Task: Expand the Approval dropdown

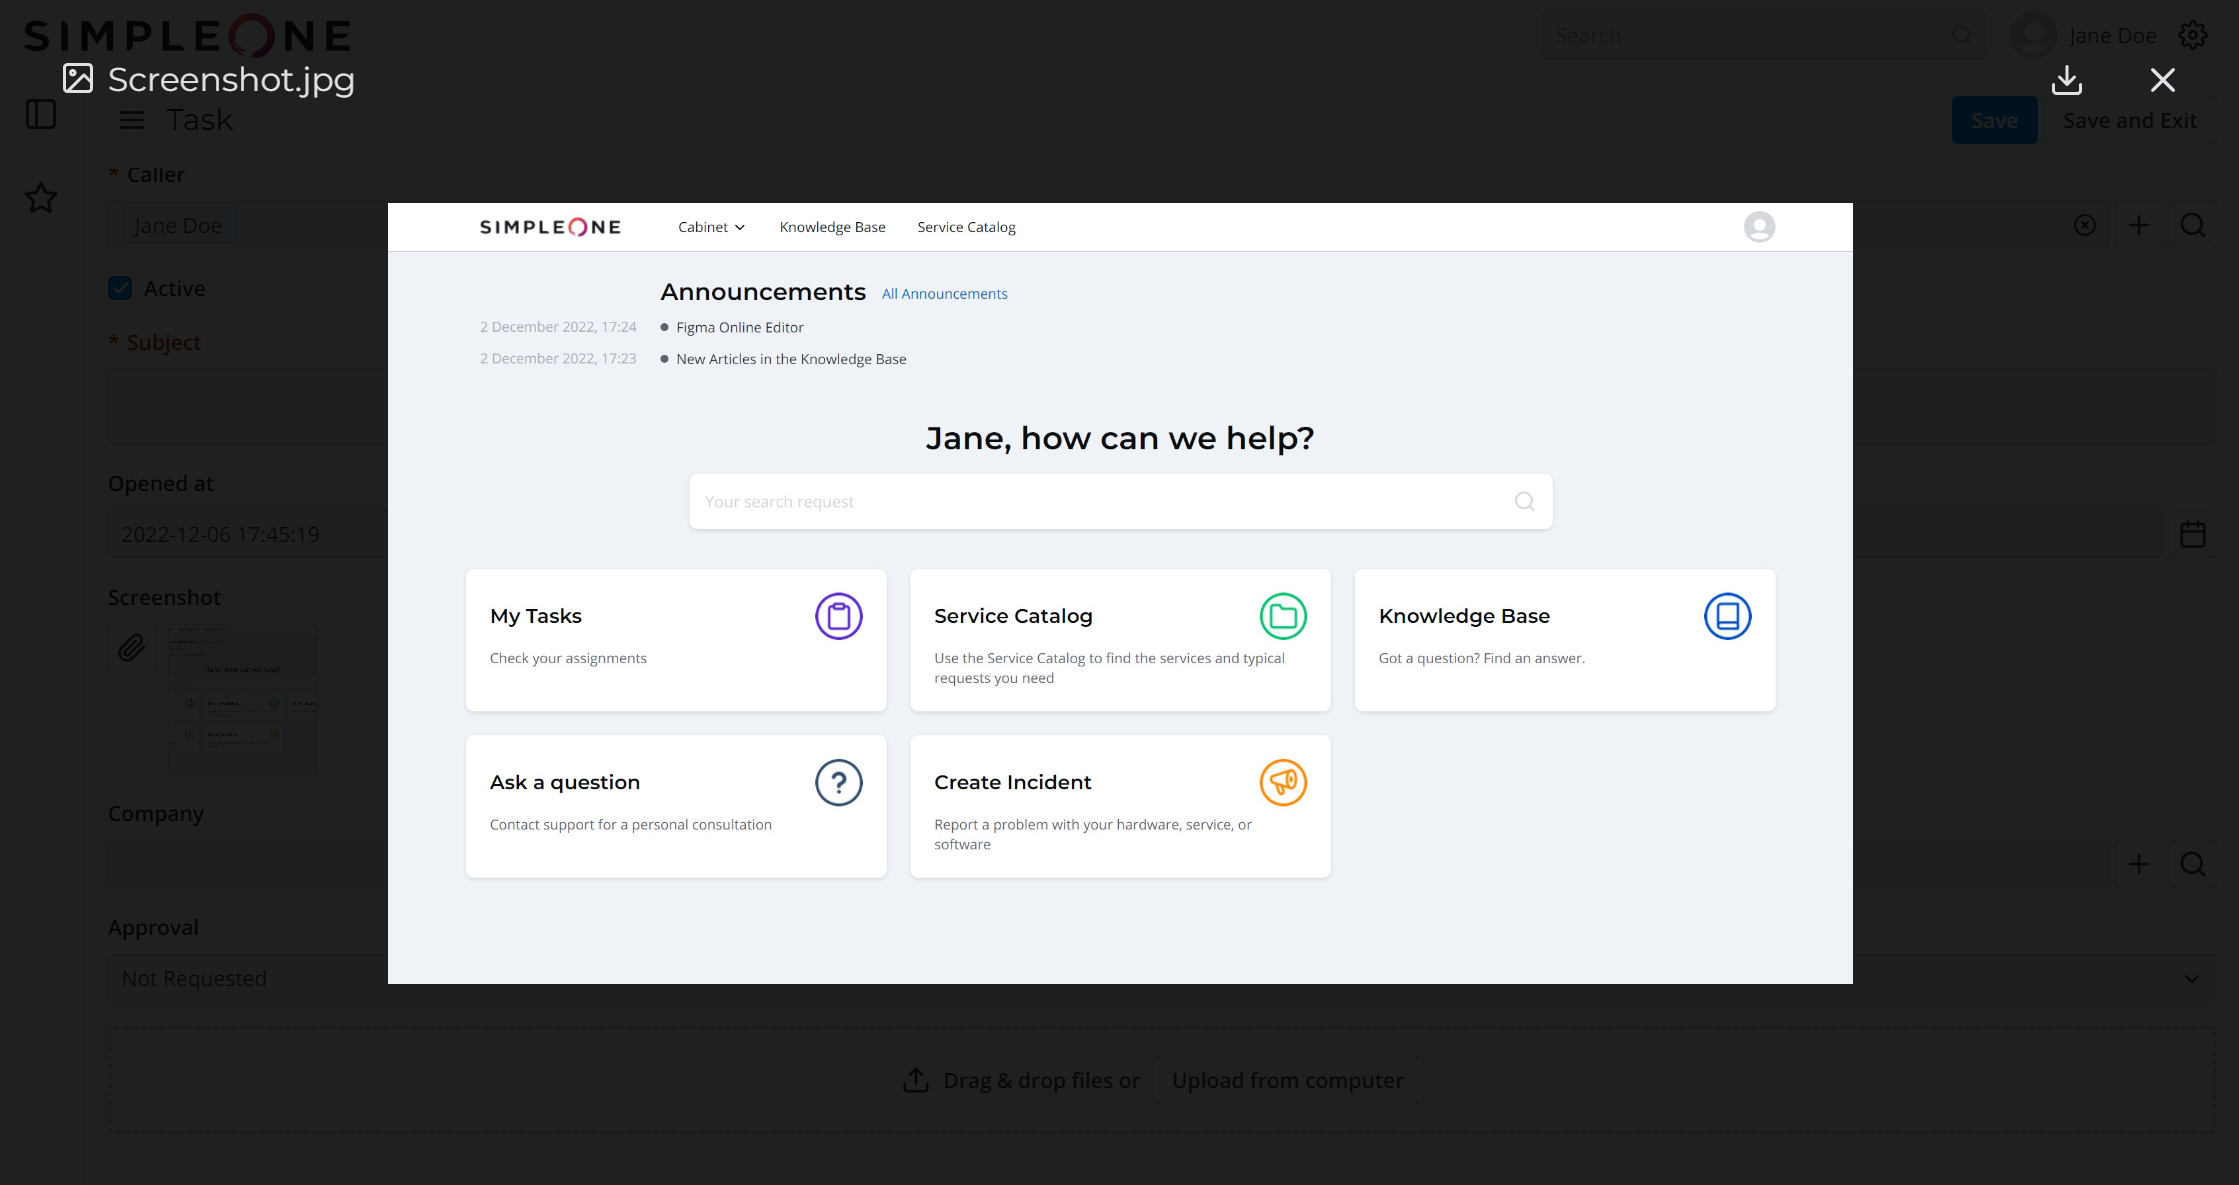Action: tap(2191, 978)
